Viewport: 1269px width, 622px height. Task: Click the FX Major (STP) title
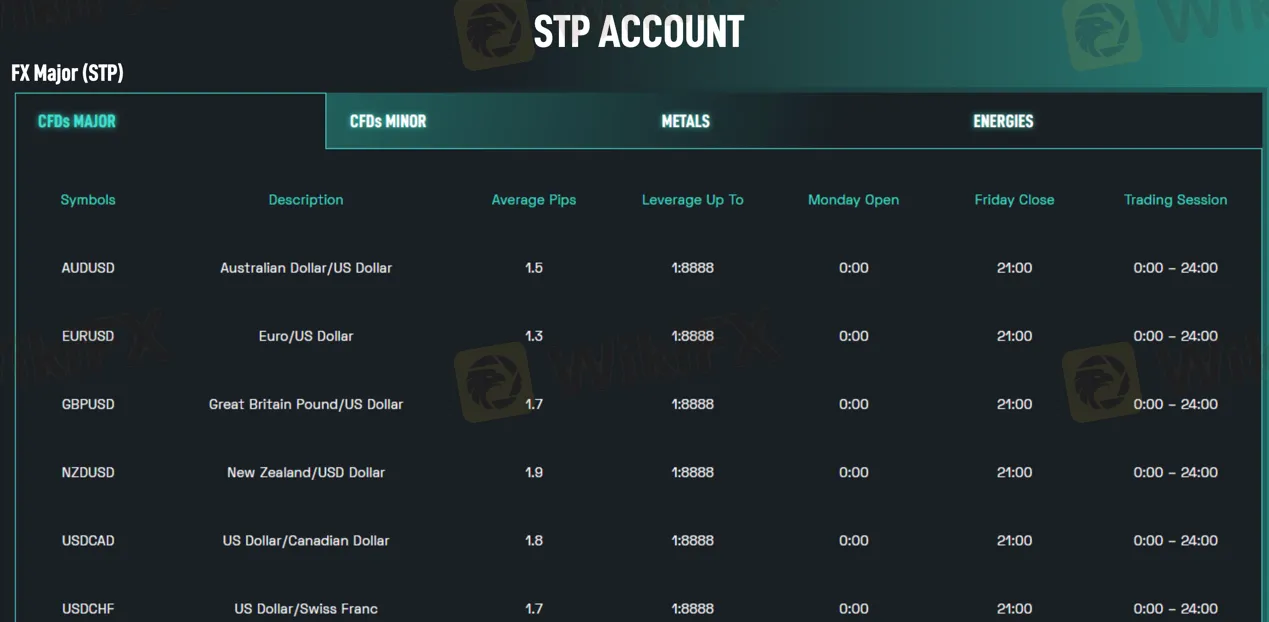pyautogui.click(x=67, y=73)
